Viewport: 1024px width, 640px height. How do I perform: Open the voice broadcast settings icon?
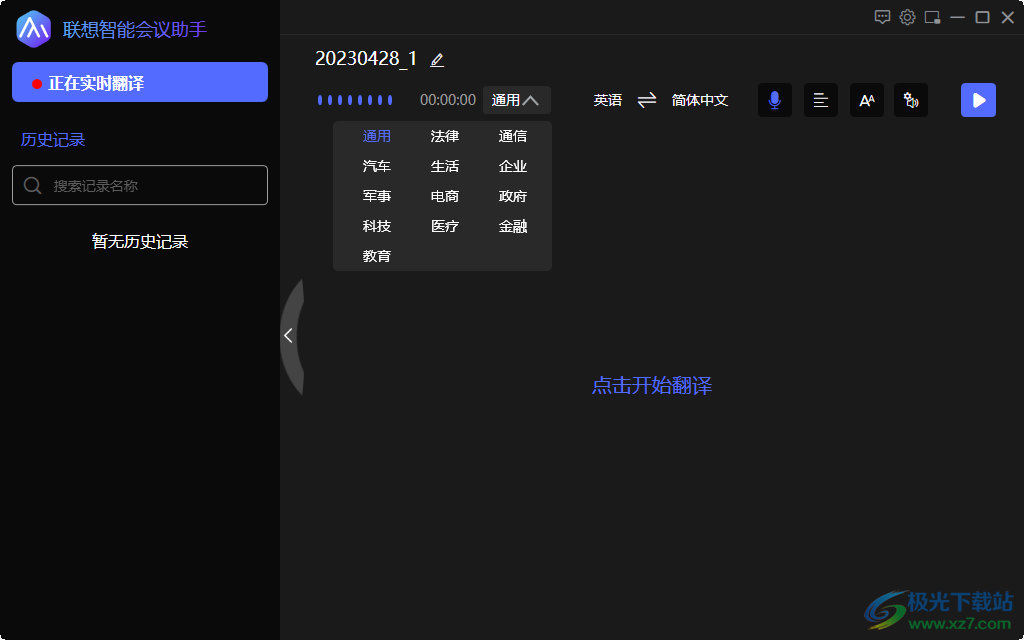point(910,100)
